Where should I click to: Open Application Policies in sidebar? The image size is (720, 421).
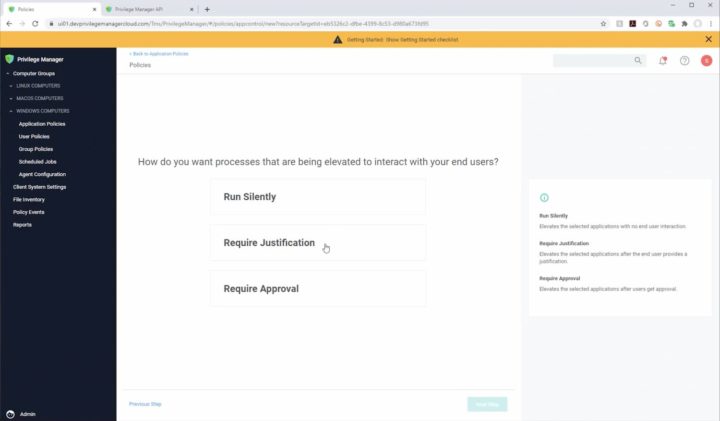(x=42, y=124)
